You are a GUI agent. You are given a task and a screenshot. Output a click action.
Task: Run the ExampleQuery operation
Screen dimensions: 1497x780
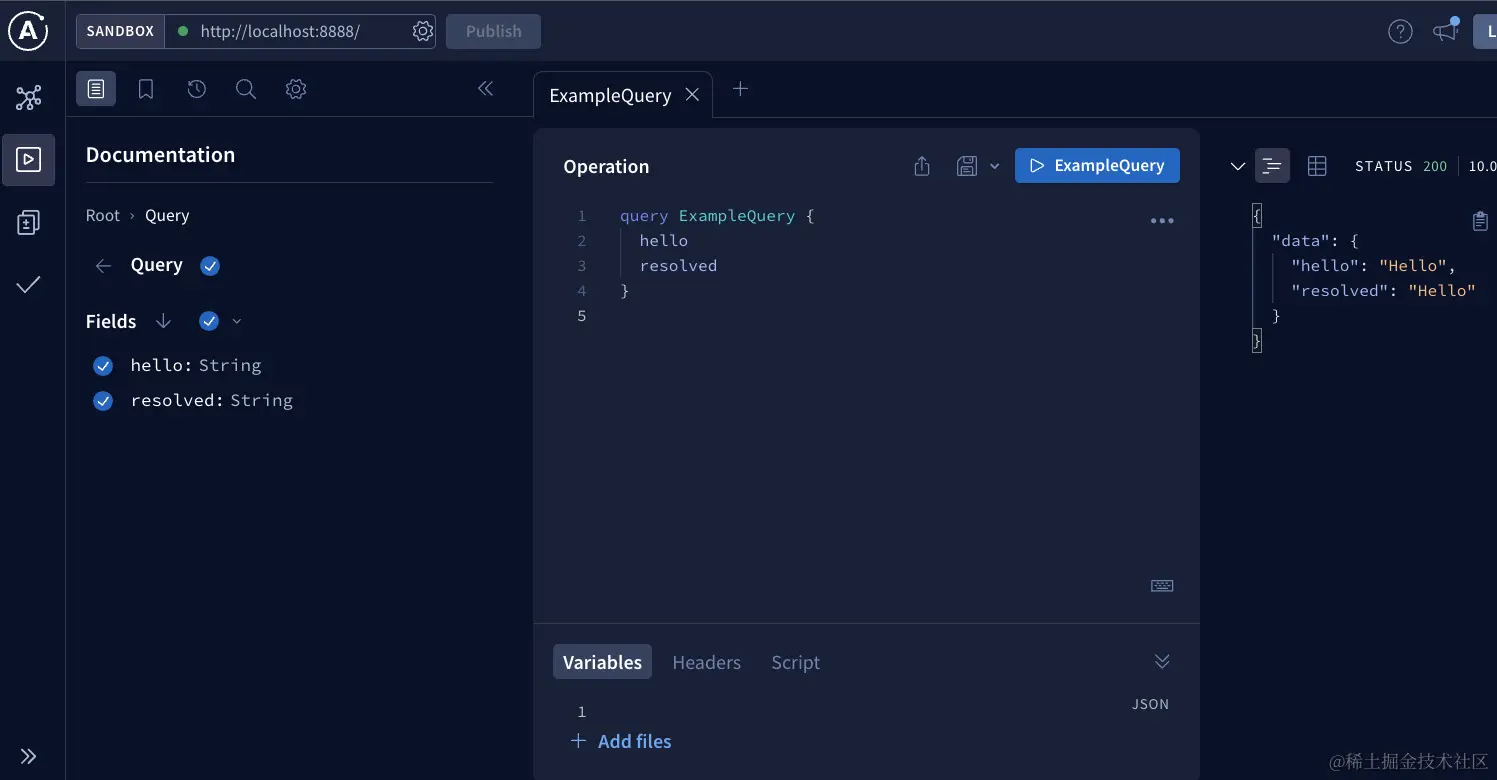pyautogui.click(x=1097, y=165)
